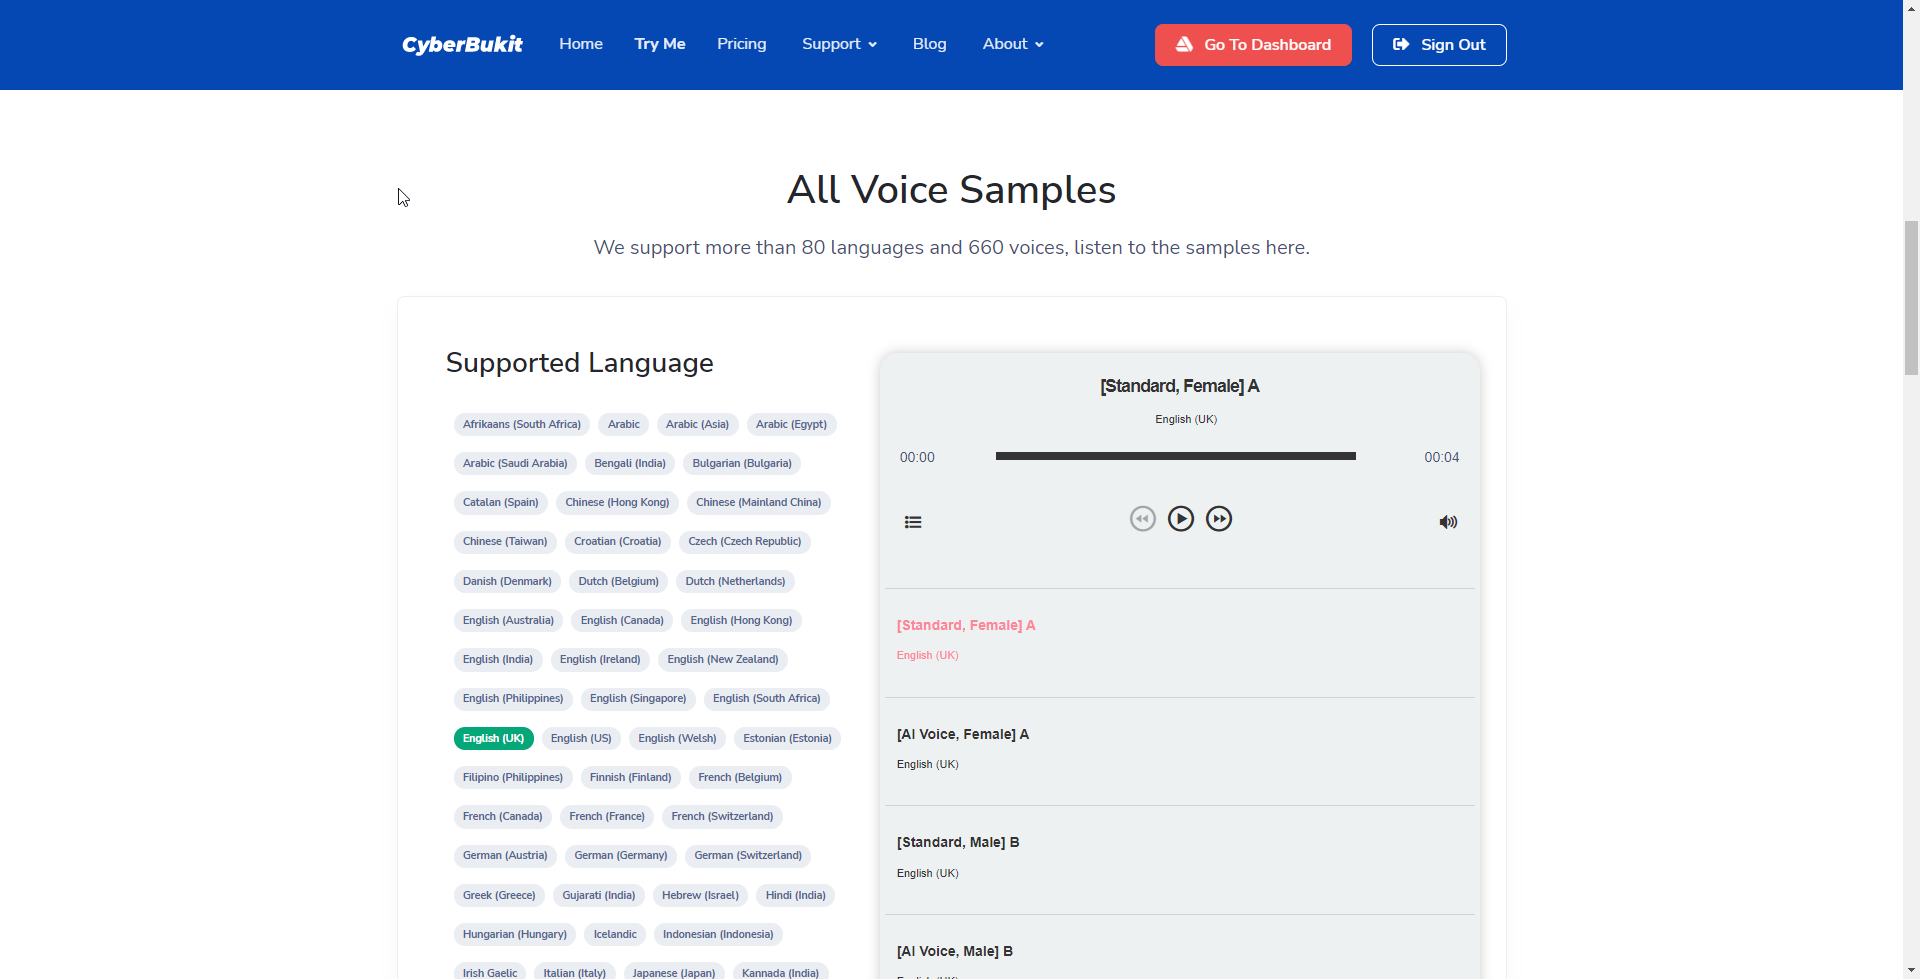Click the CyberBukit logo
1920x979 pixels.
tap(462, 44)
